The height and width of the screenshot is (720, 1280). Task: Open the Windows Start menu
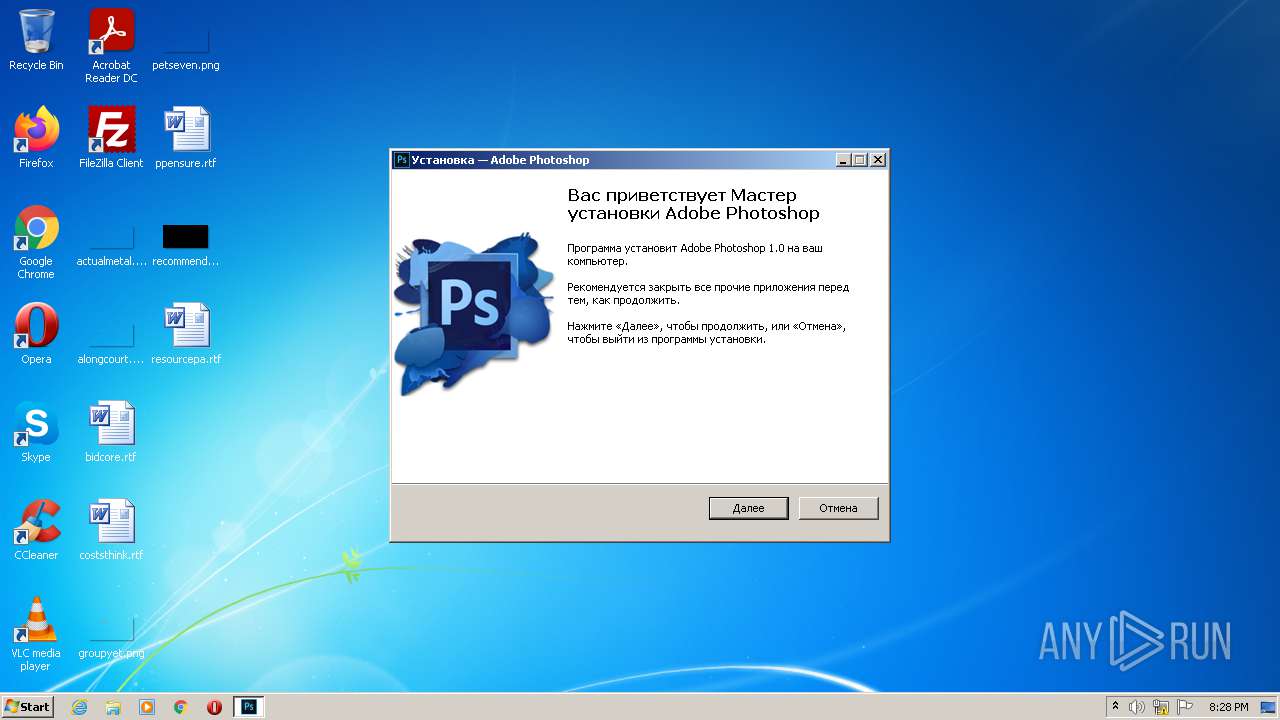point(27,706)
